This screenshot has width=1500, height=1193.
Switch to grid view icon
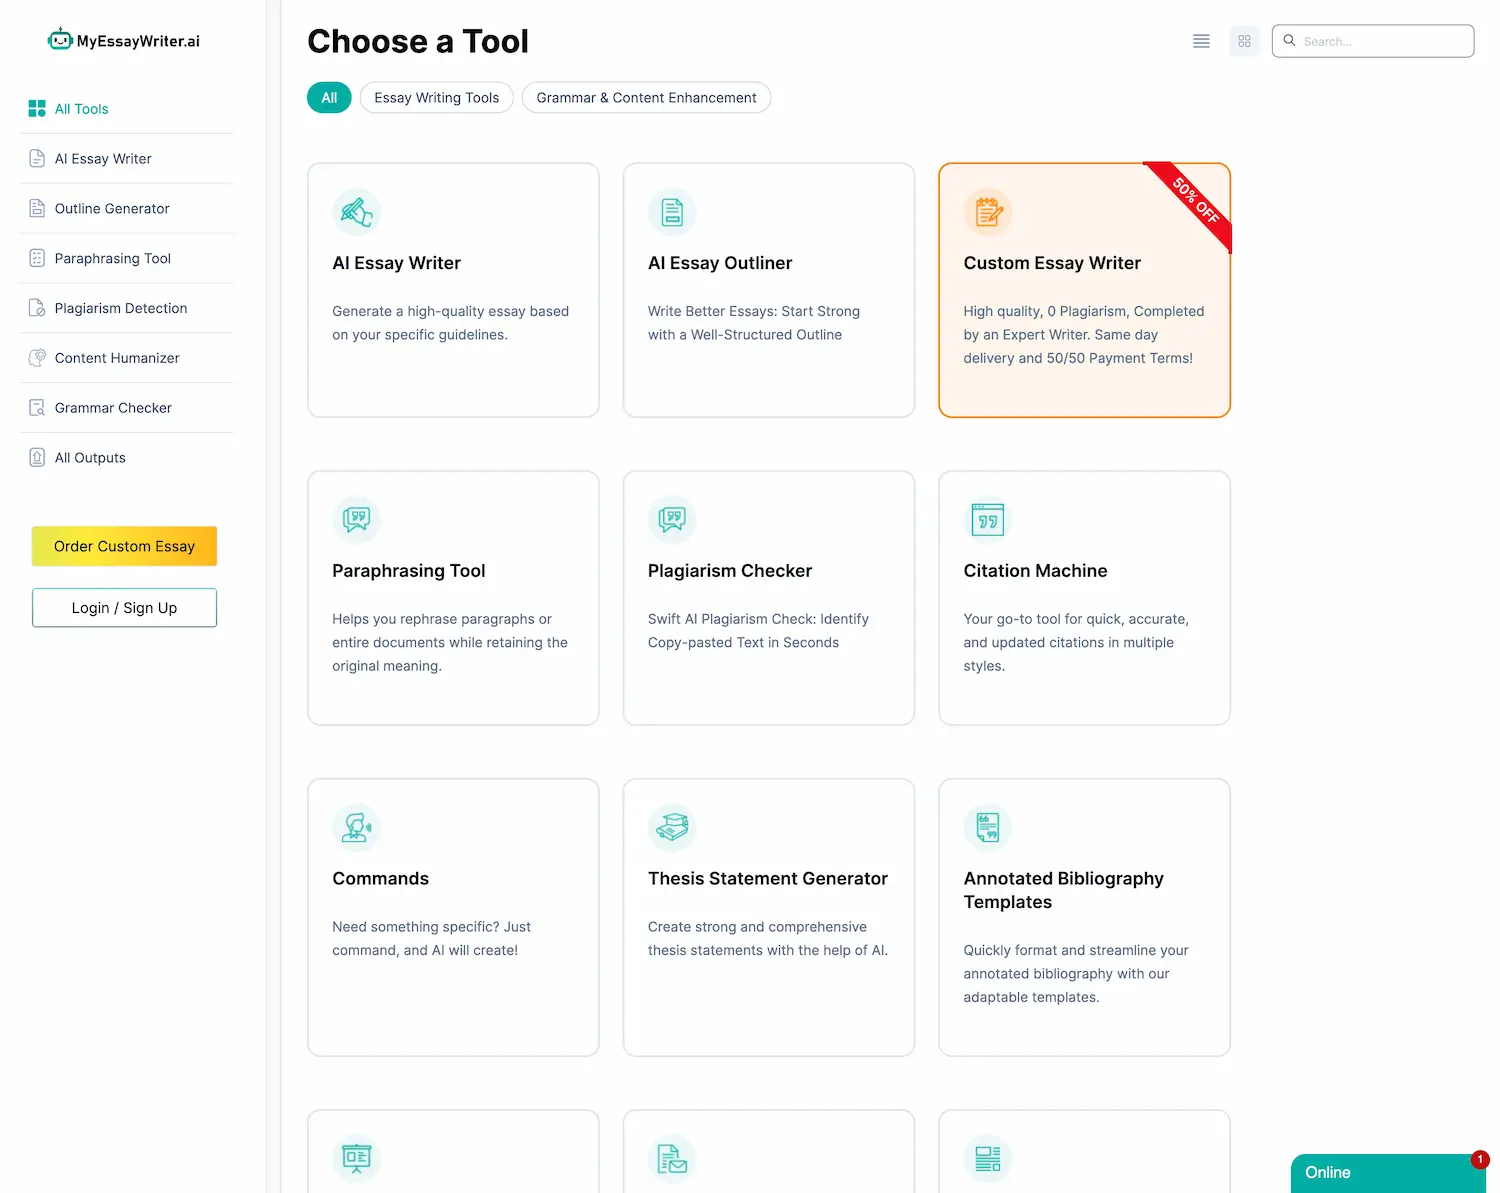point(1244,41)
